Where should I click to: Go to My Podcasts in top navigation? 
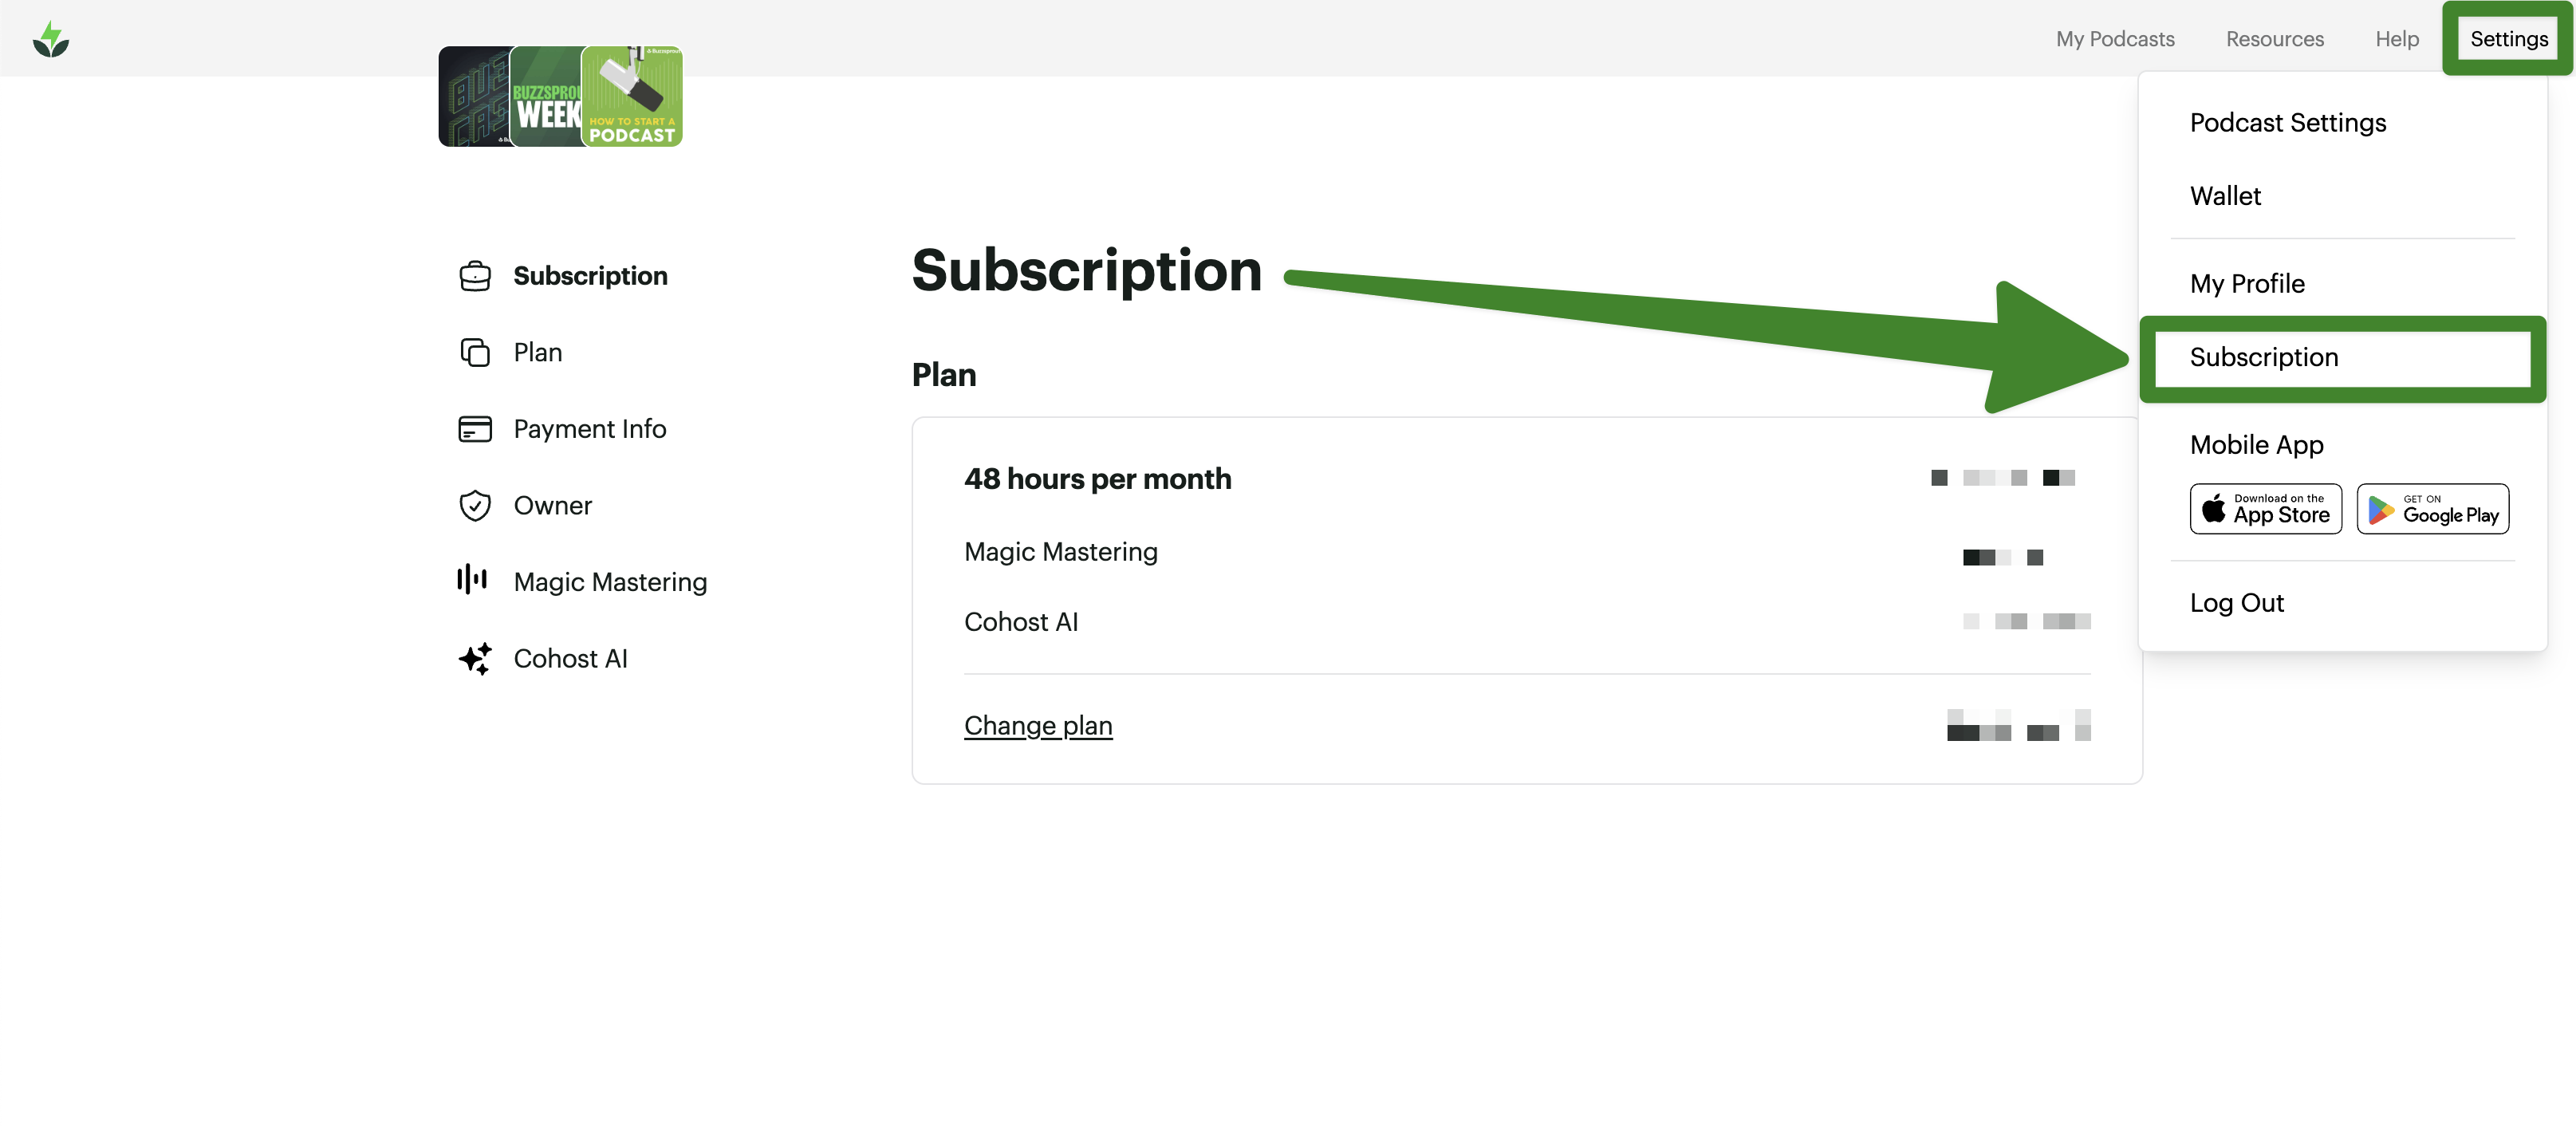point(2114,39)
